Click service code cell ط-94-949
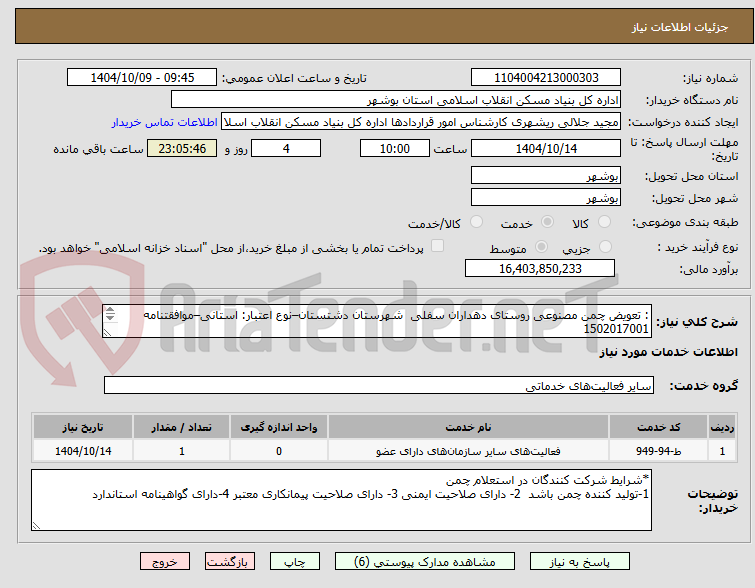The width and height of the screenshot is (755, 588). pos(658,451)
